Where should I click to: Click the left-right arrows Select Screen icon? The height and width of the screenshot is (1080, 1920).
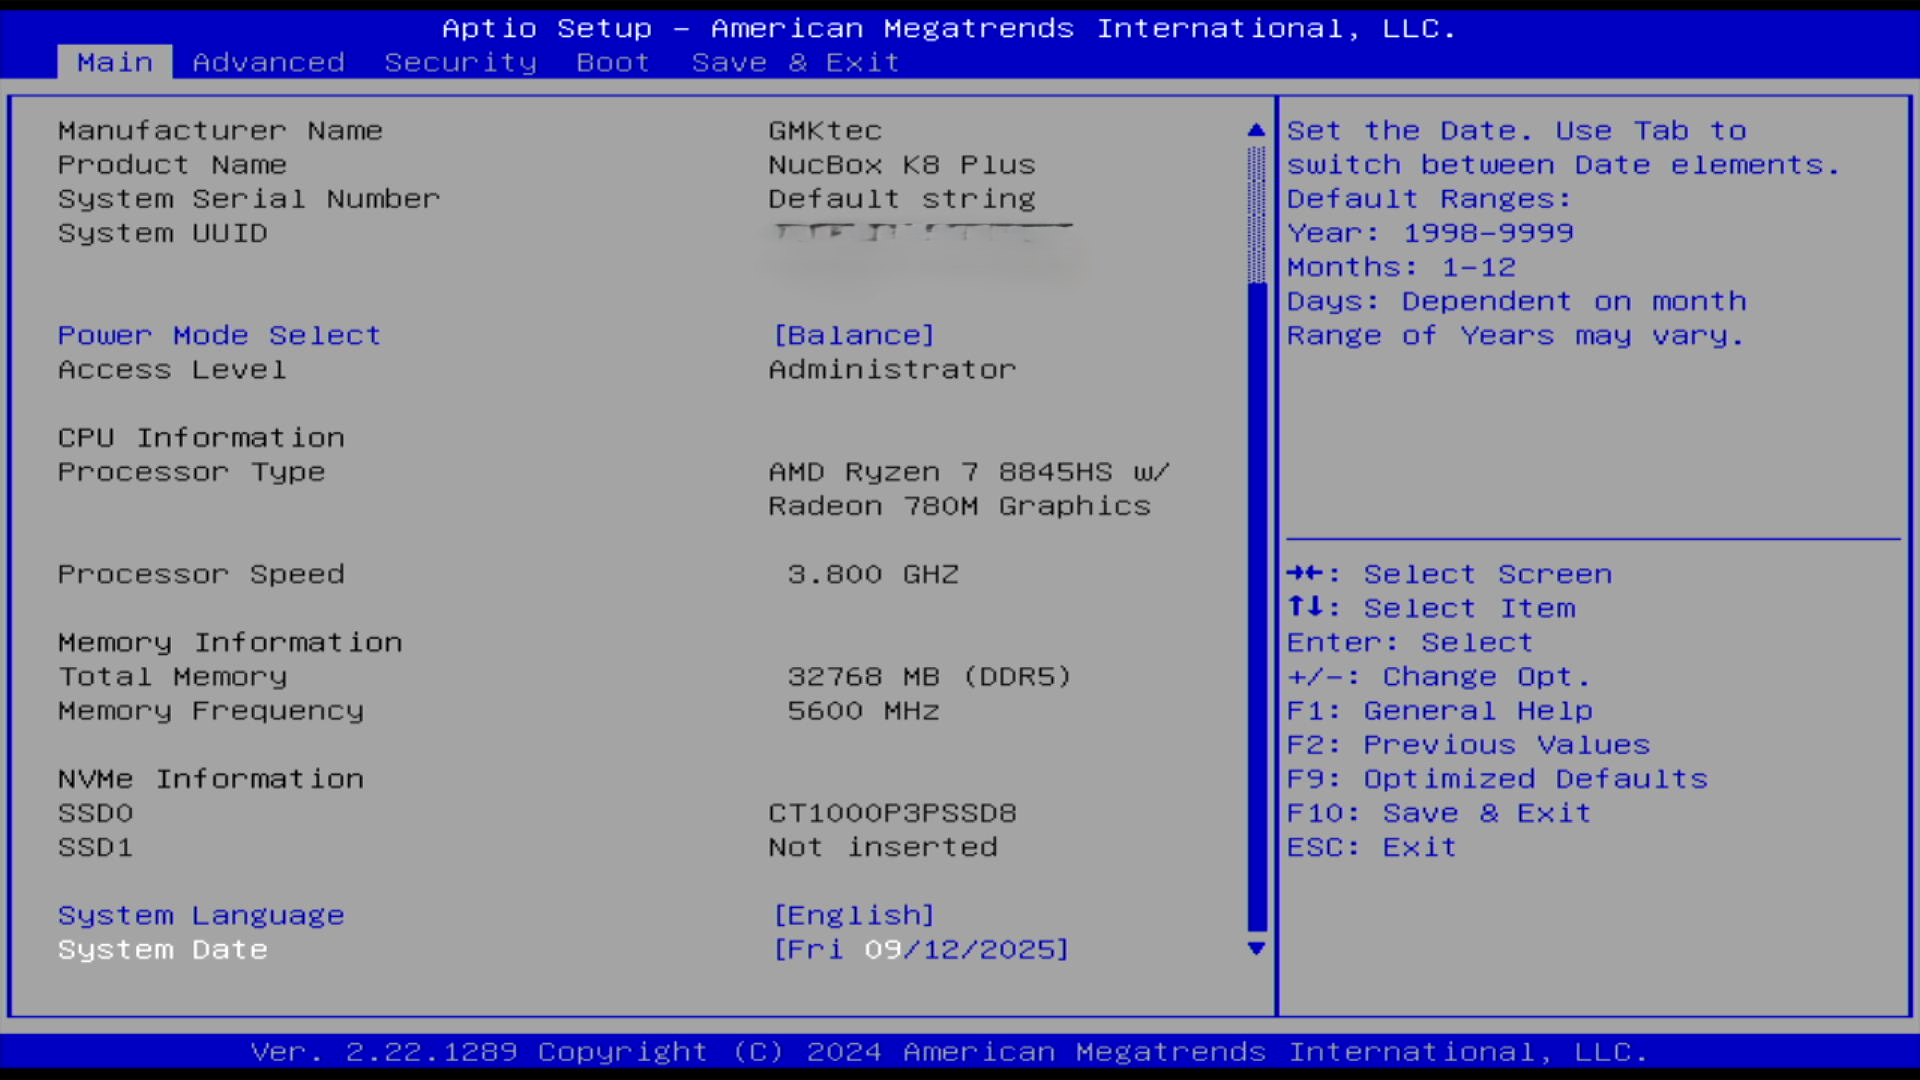(x=1306, y=573)
